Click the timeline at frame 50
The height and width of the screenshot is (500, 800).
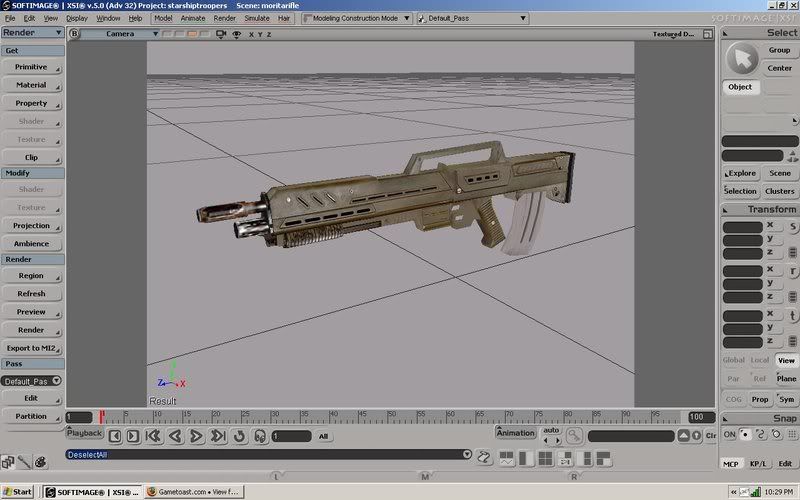390,417
